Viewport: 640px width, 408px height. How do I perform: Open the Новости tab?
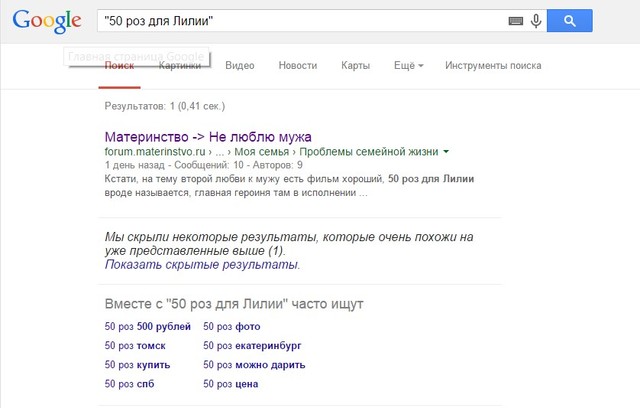coord(298,66)
